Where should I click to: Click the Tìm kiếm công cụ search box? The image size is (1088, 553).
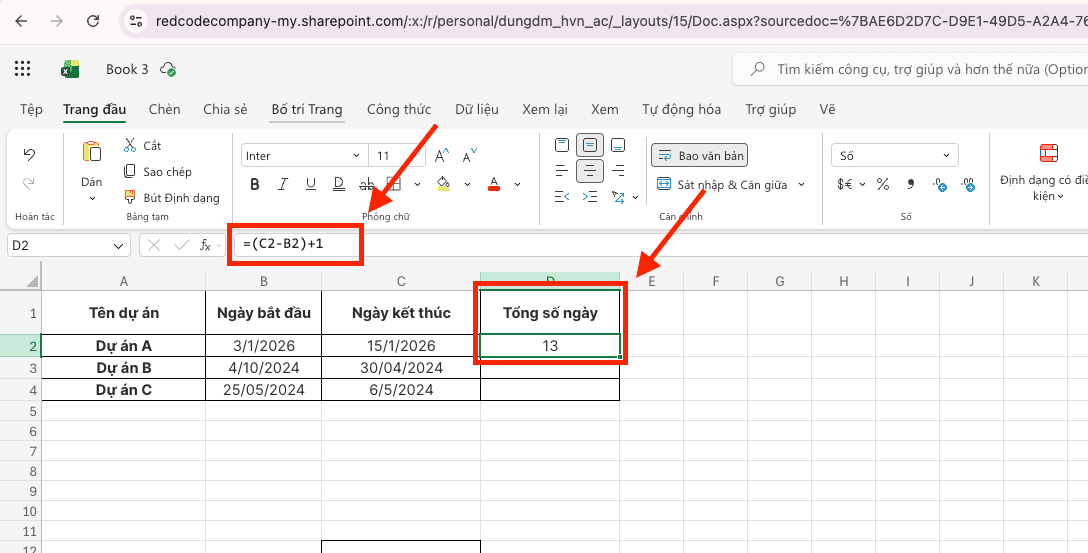(x=910, y=69)
